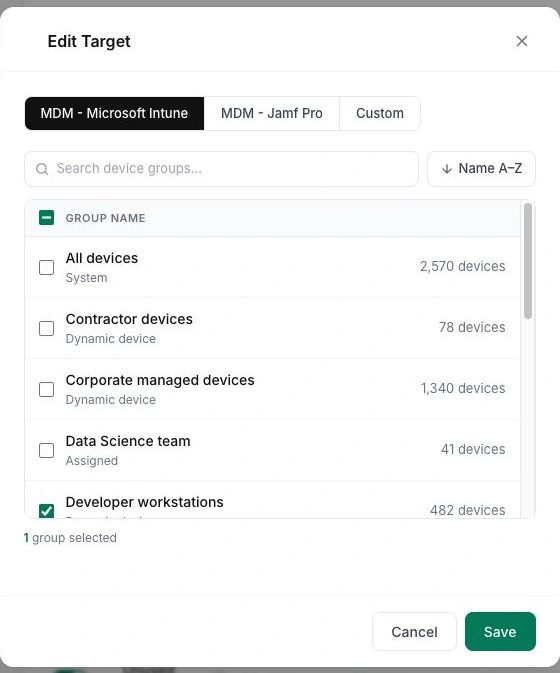The width and height of the screenshot is (560, 673).
Task: Click the 482 devices count
Action: point(468,510)
